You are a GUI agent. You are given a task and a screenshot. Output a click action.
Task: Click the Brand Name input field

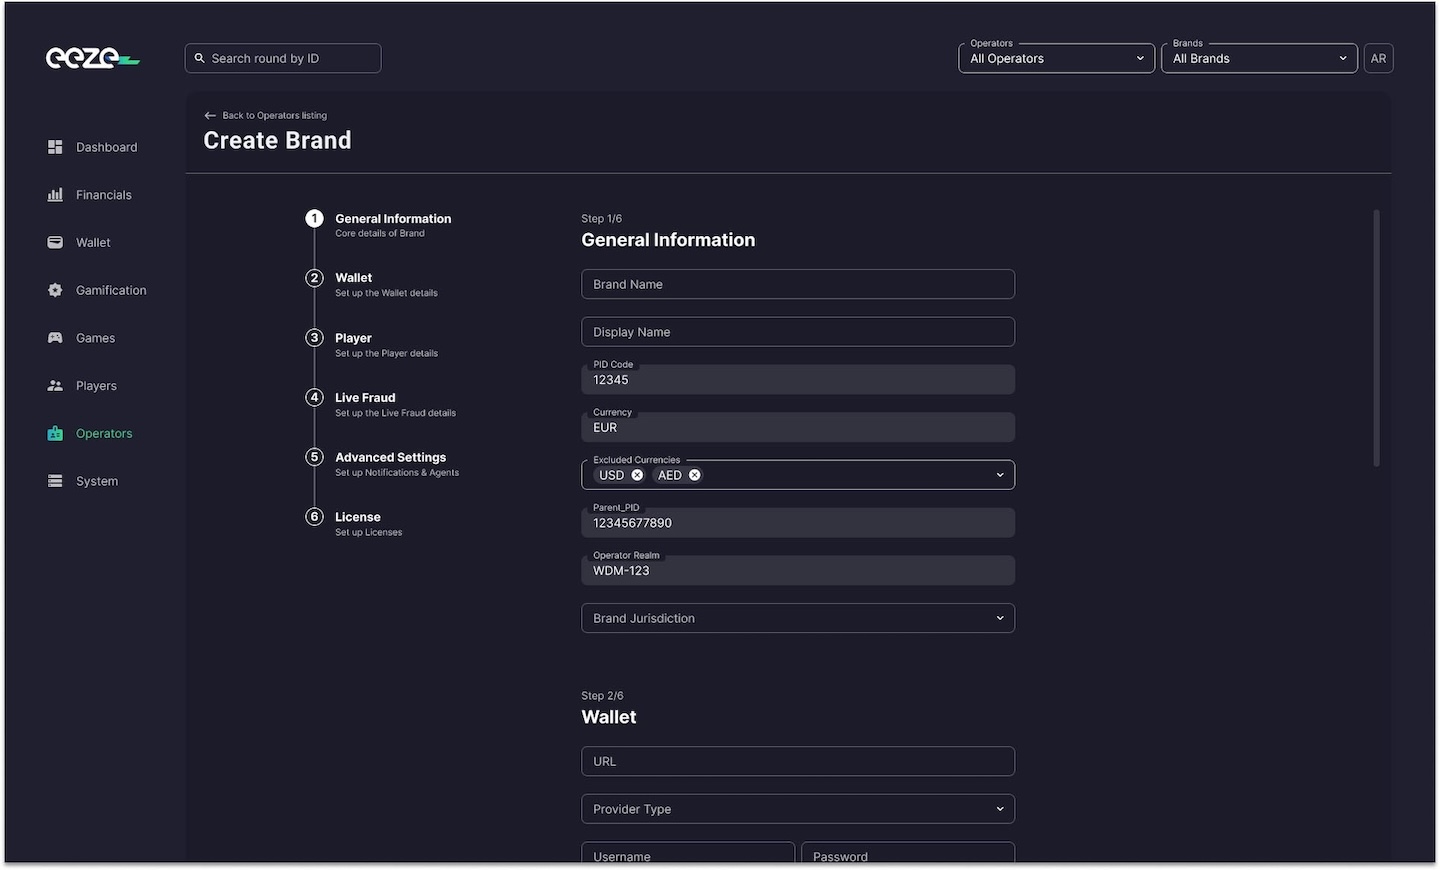pyautogui.click(x=797, y=284)
